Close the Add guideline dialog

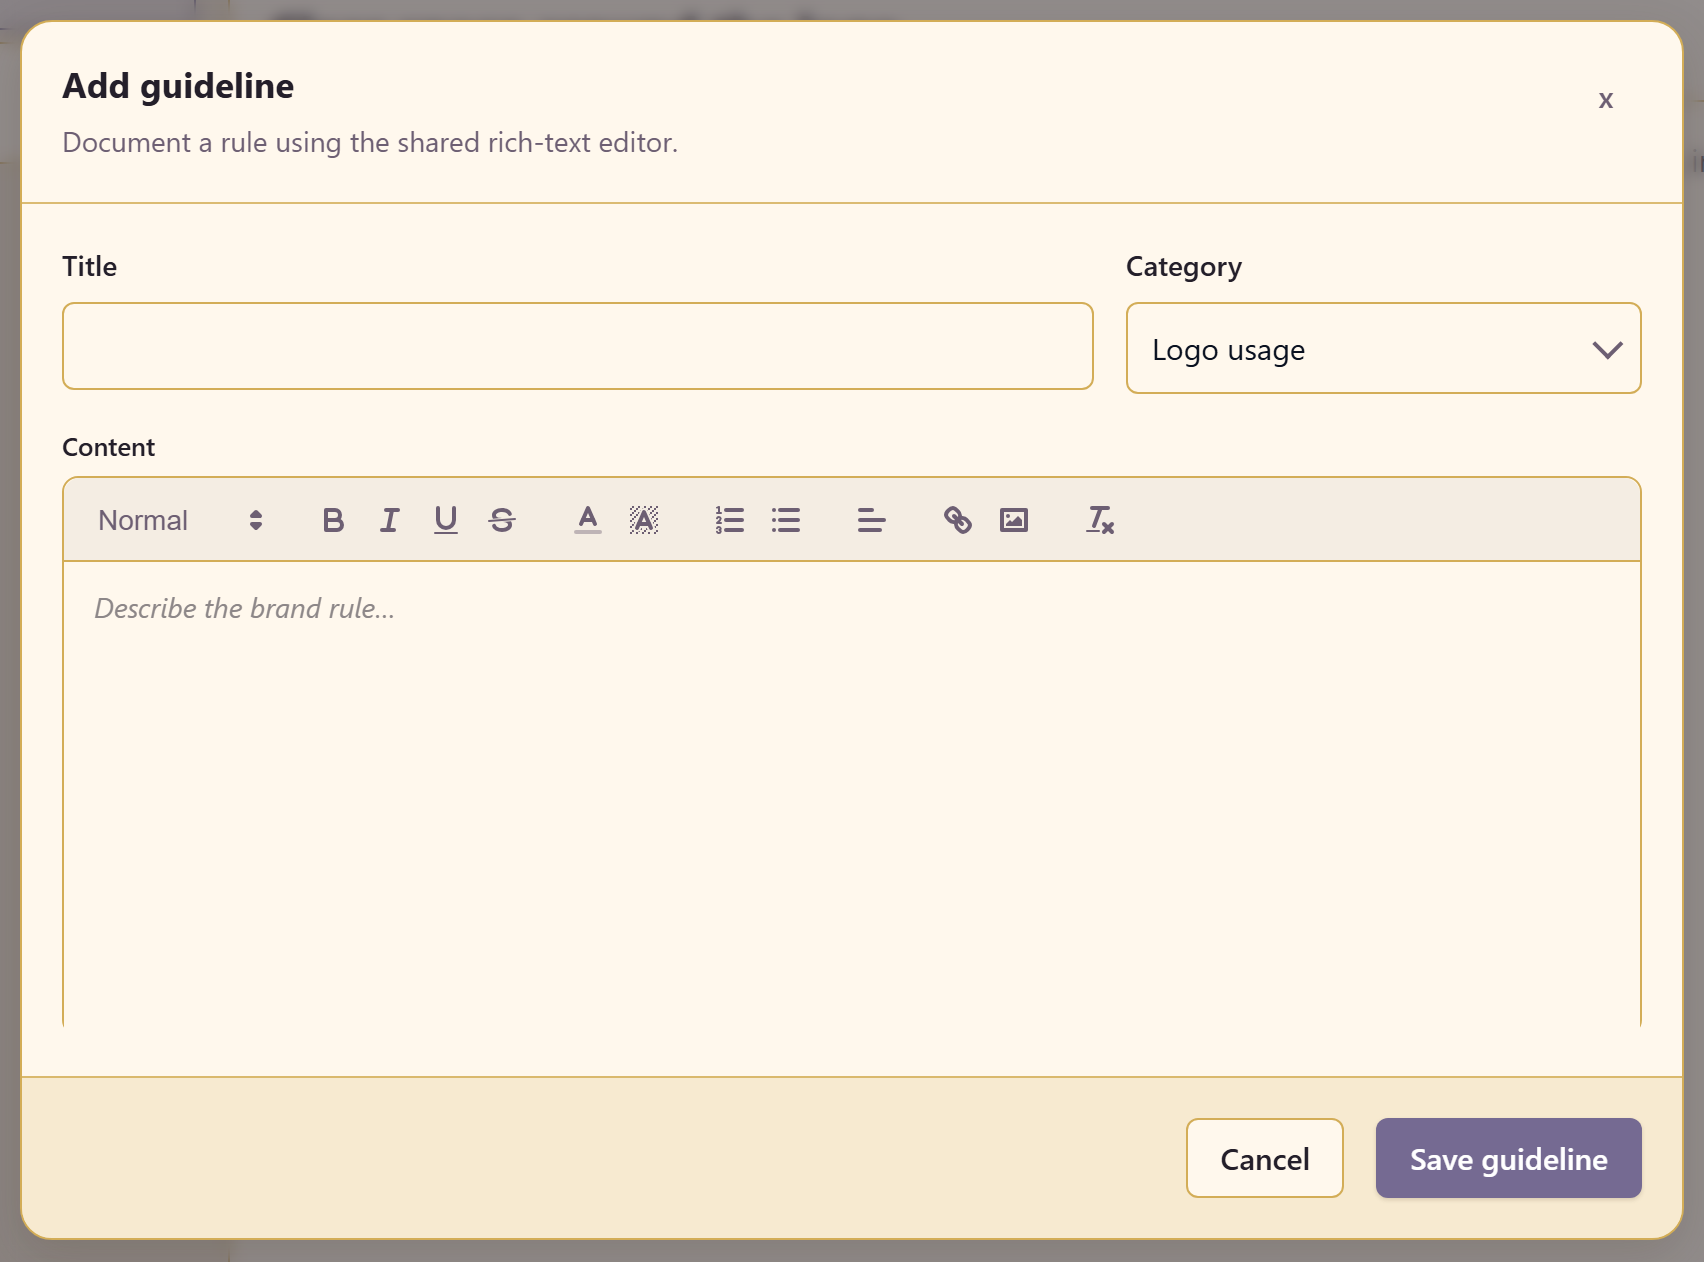pos(1606,100)
